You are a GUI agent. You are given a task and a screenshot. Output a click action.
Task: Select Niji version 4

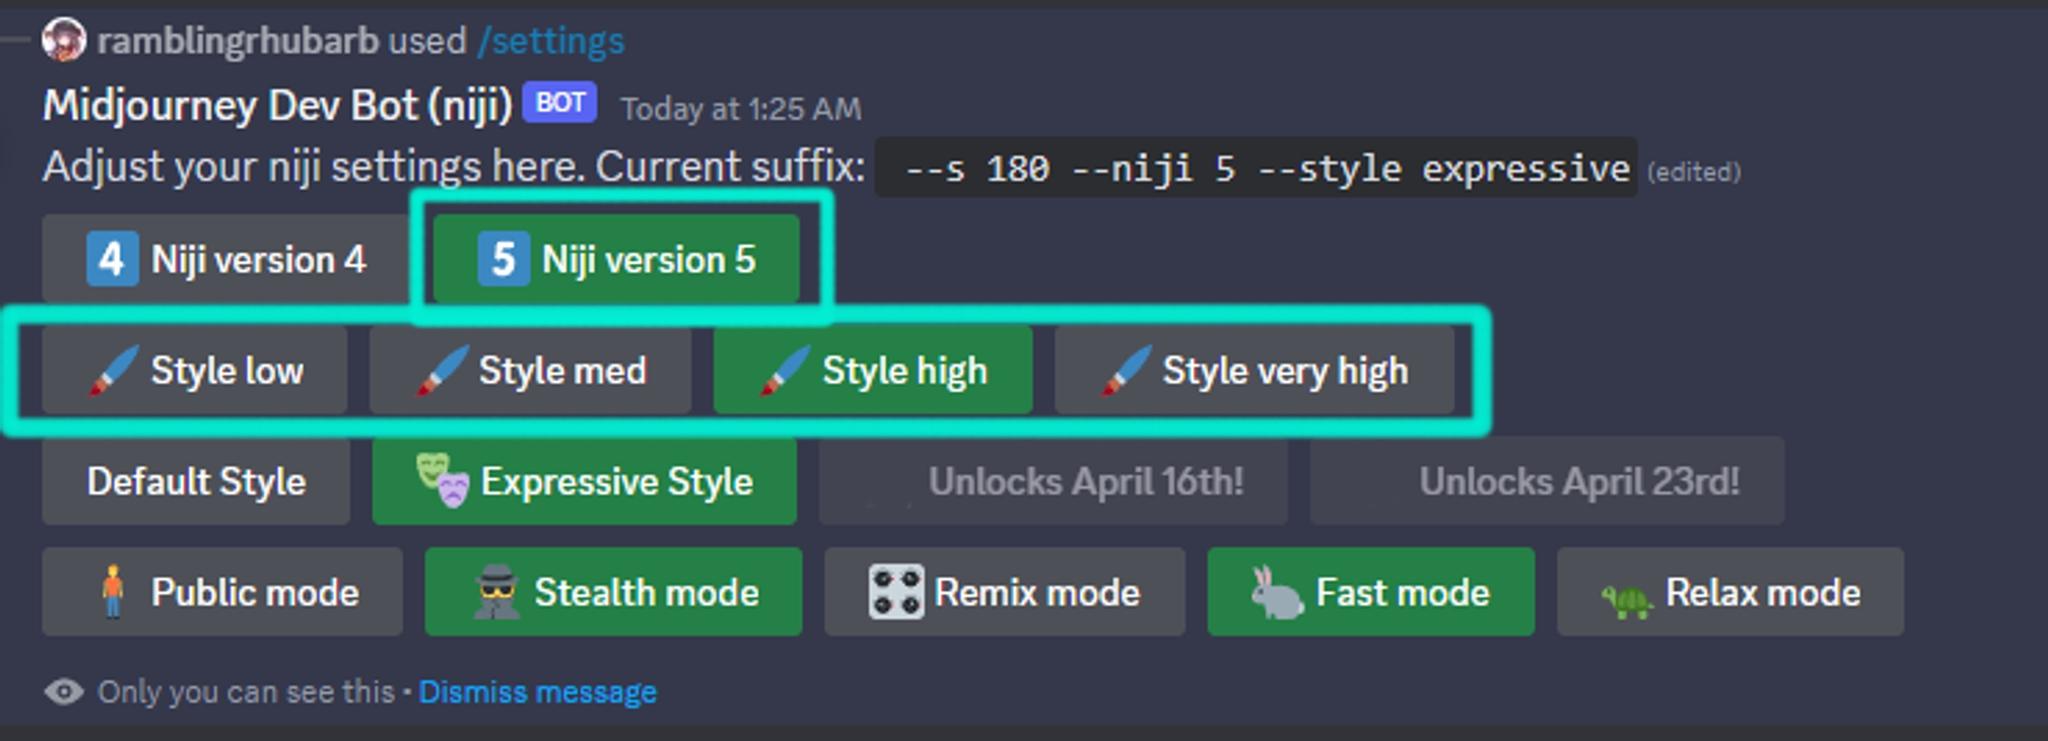(226, 259)
